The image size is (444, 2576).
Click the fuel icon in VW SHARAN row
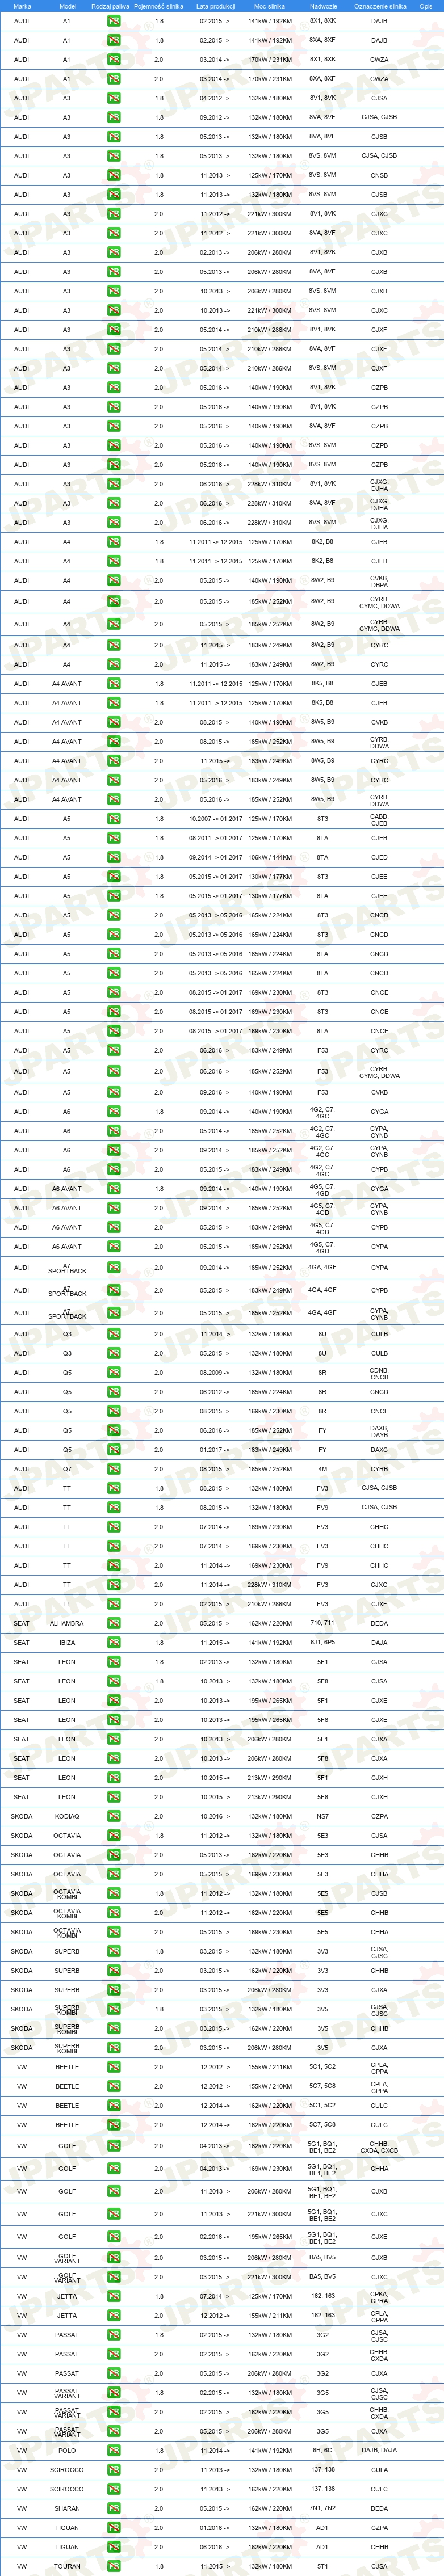(x=114, y=2508)
